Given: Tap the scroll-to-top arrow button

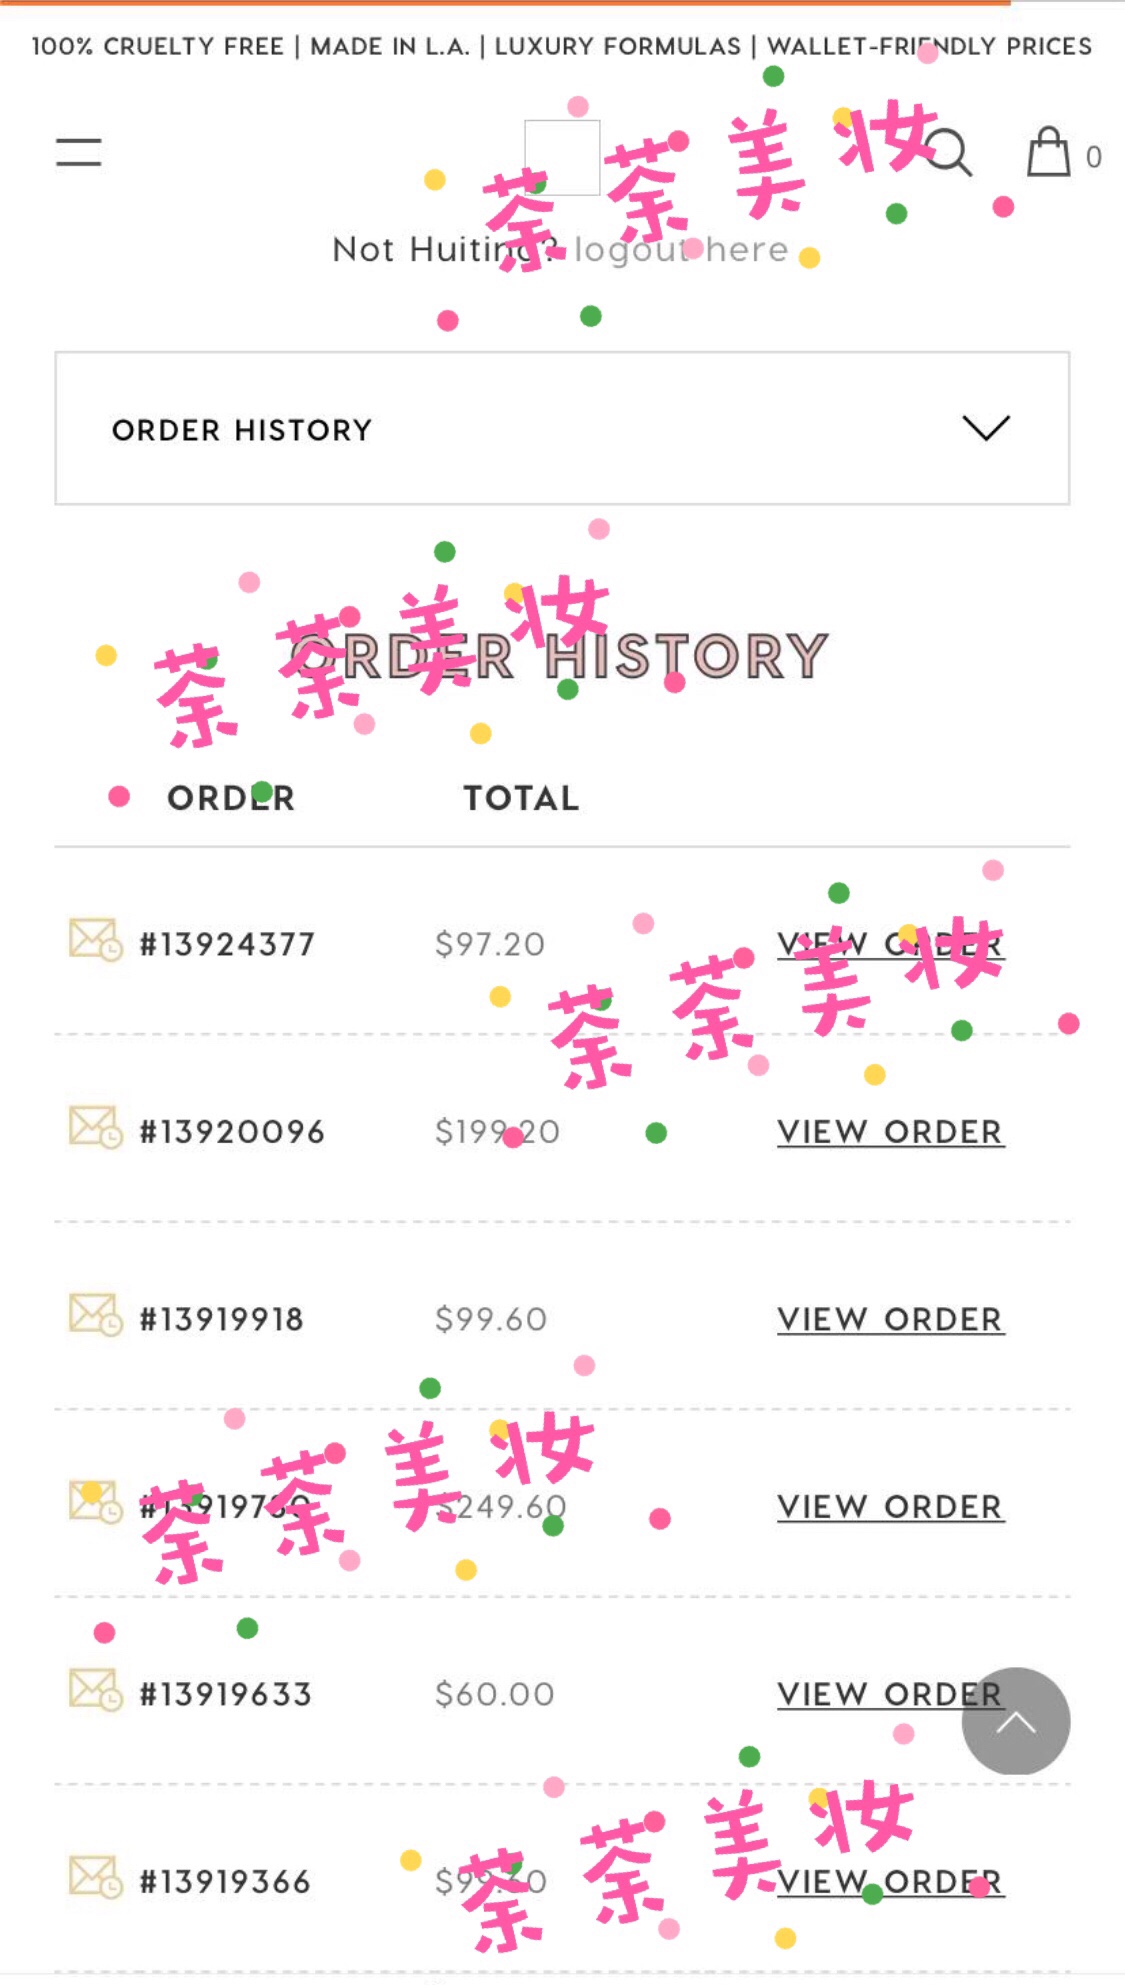Looking at the screenshot, I should pos(1015,1721).
